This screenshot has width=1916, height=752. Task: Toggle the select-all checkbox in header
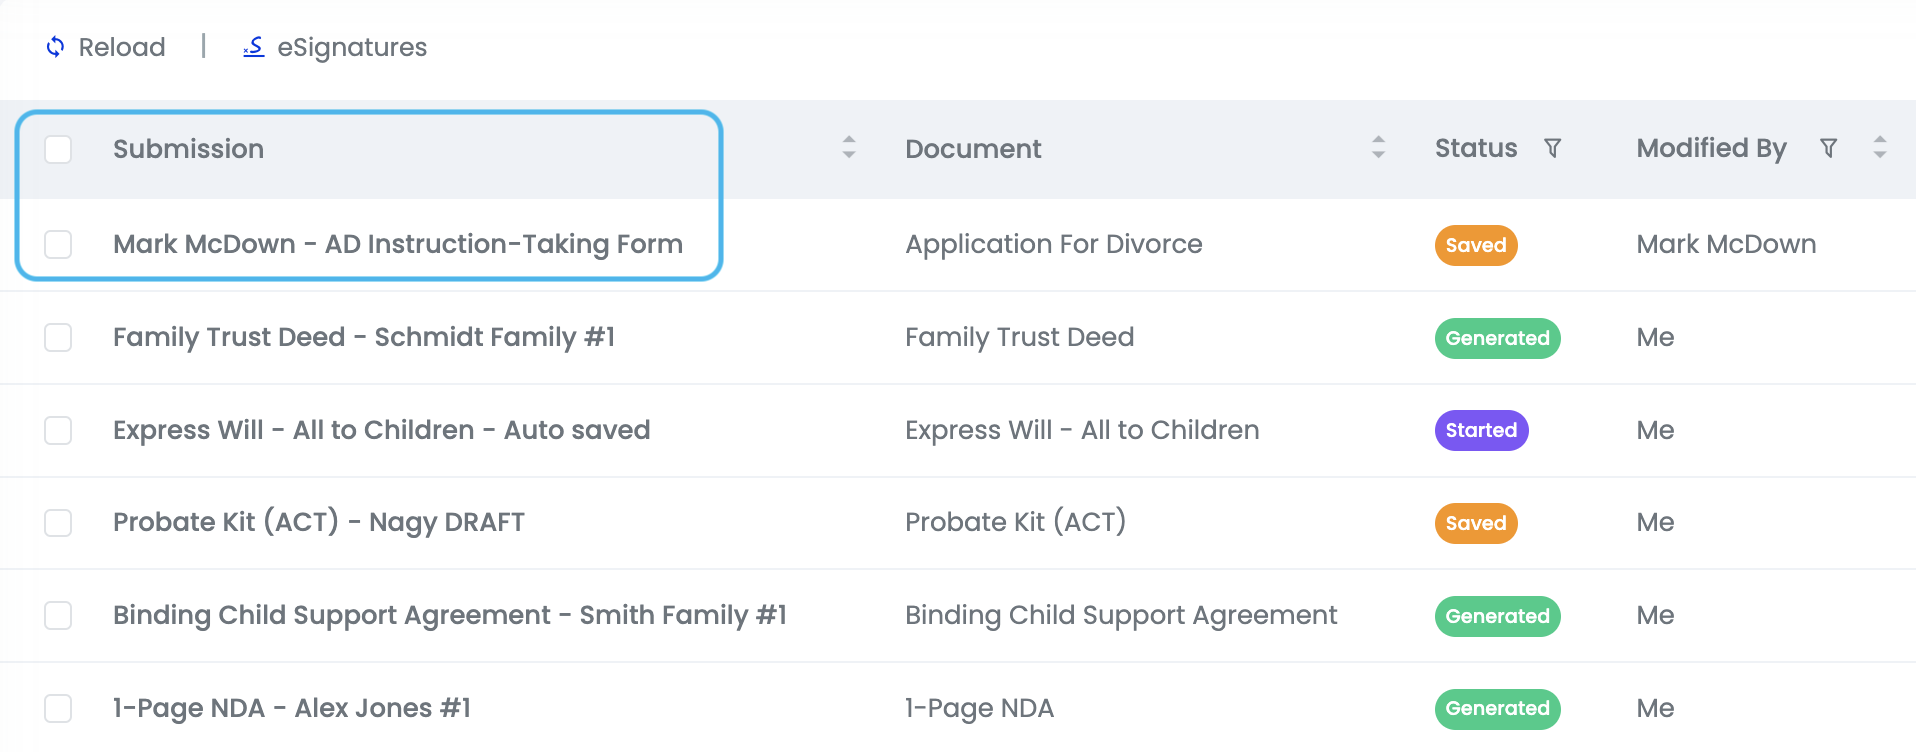point(58,149)
